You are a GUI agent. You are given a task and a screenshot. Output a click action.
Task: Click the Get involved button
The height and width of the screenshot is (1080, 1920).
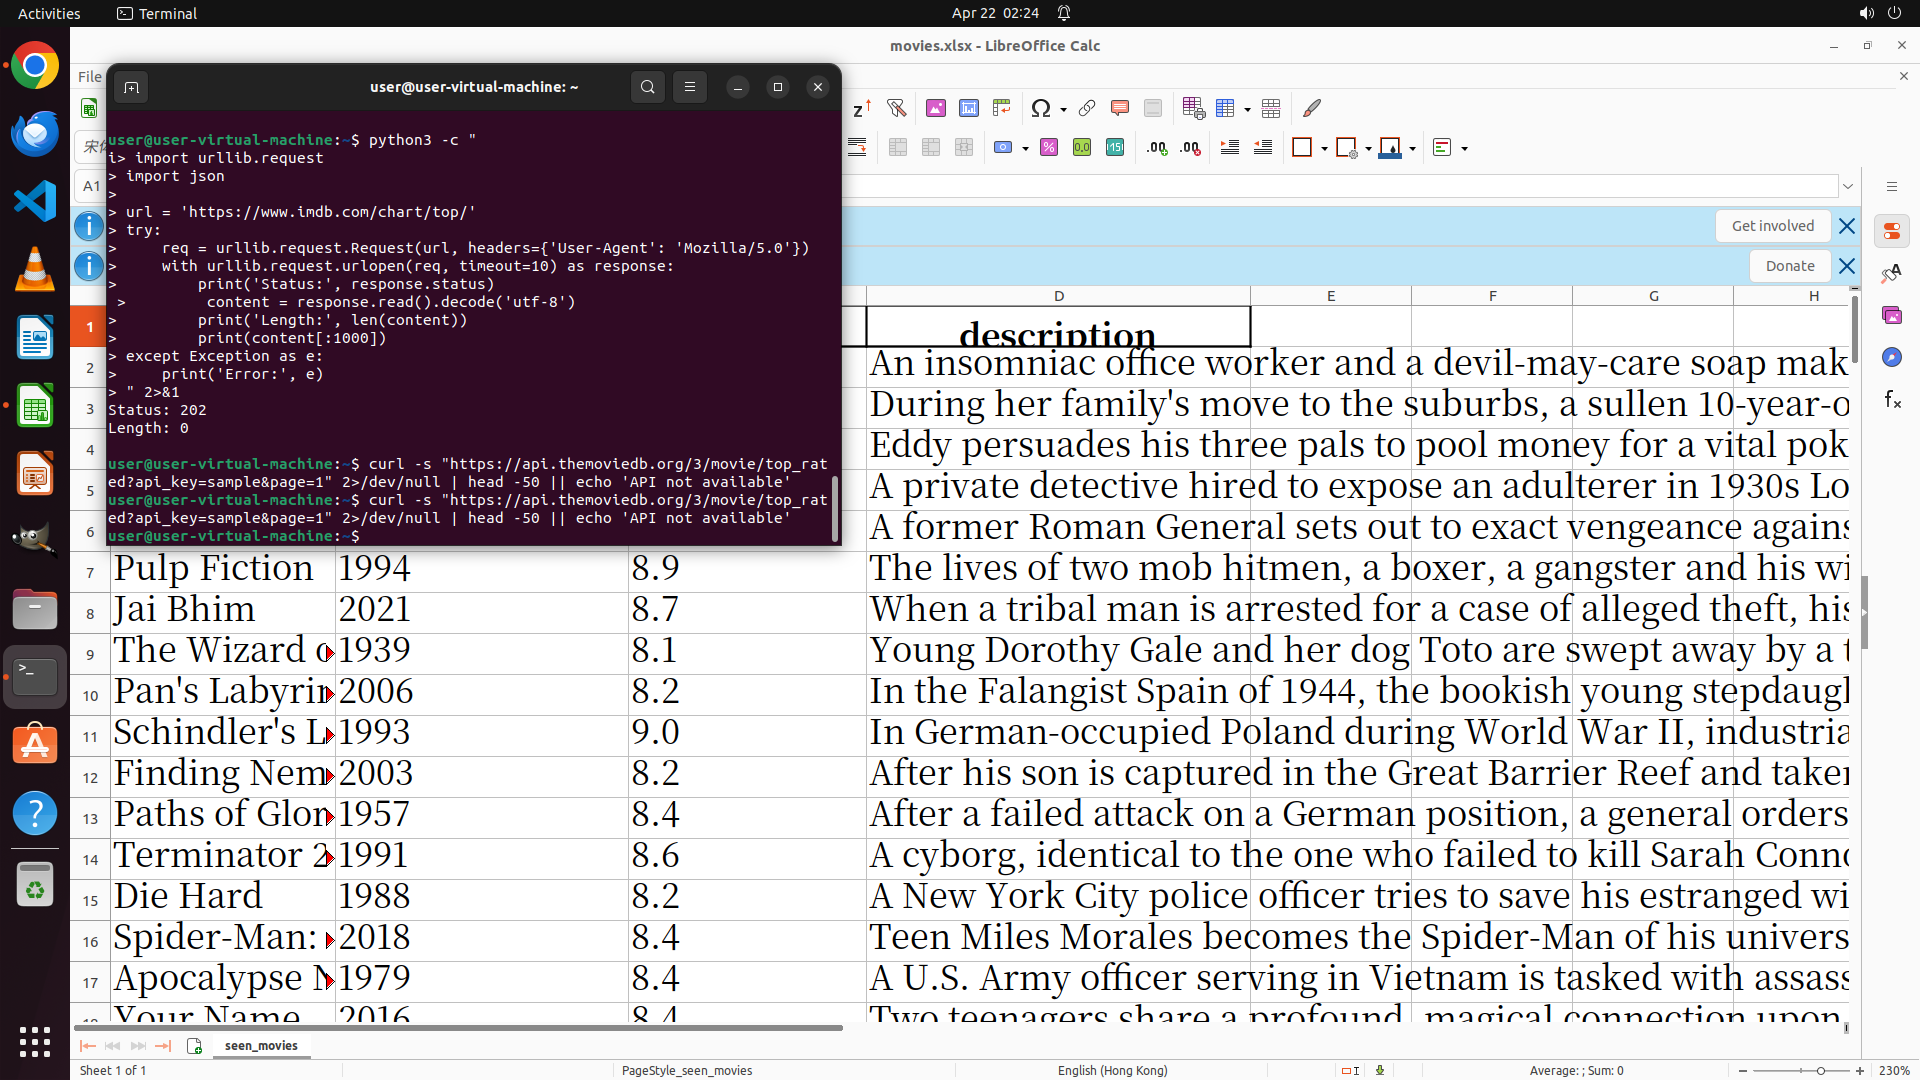(1772, 226)
